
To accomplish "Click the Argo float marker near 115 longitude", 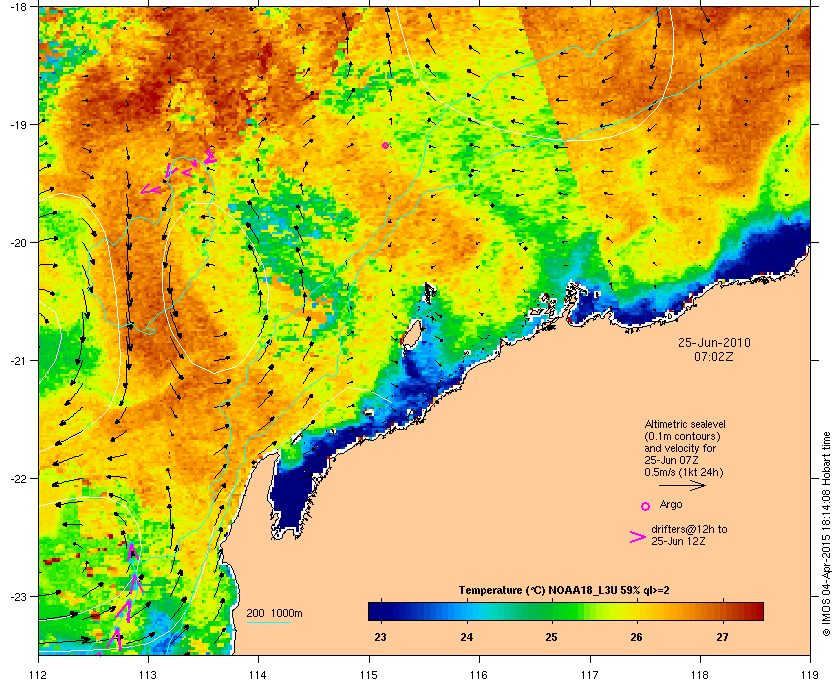I will pyautogui.click(x=386, y=145).
